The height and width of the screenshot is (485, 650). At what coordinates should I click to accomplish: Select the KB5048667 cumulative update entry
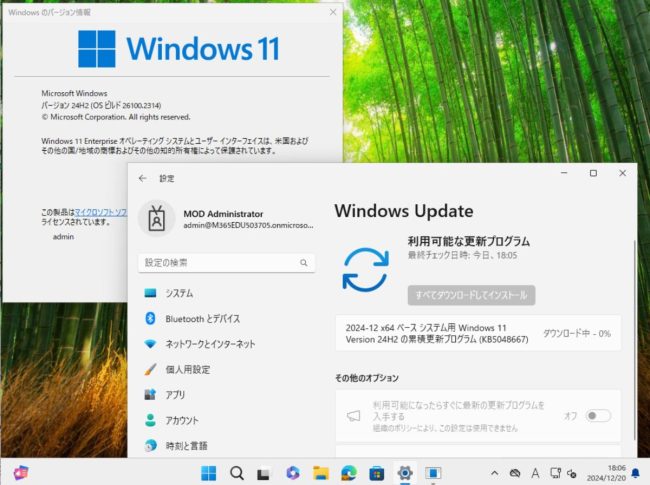coord(478,333)
